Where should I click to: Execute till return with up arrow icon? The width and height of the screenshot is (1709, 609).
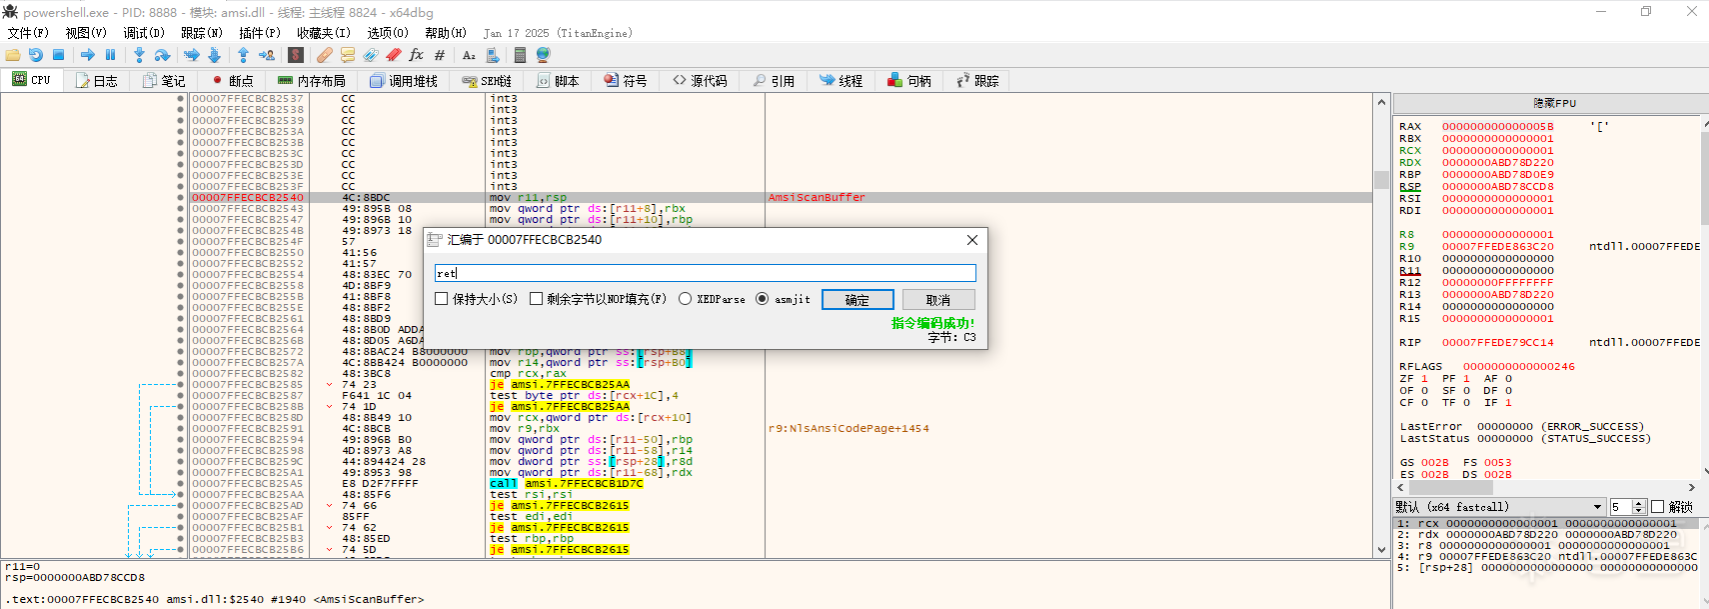tap(243, 55)
